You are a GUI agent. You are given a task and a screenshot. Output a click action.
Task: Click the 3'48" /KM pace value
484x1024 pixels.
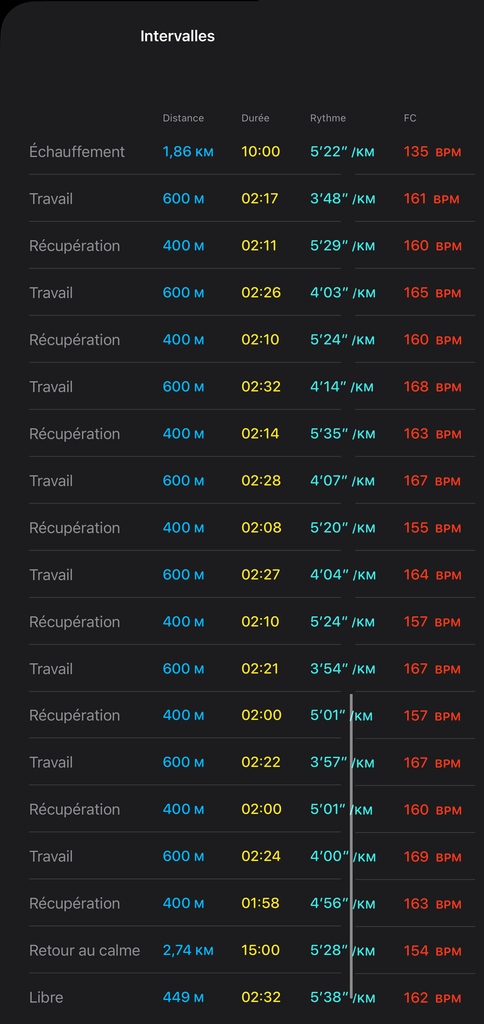point(342,199)
